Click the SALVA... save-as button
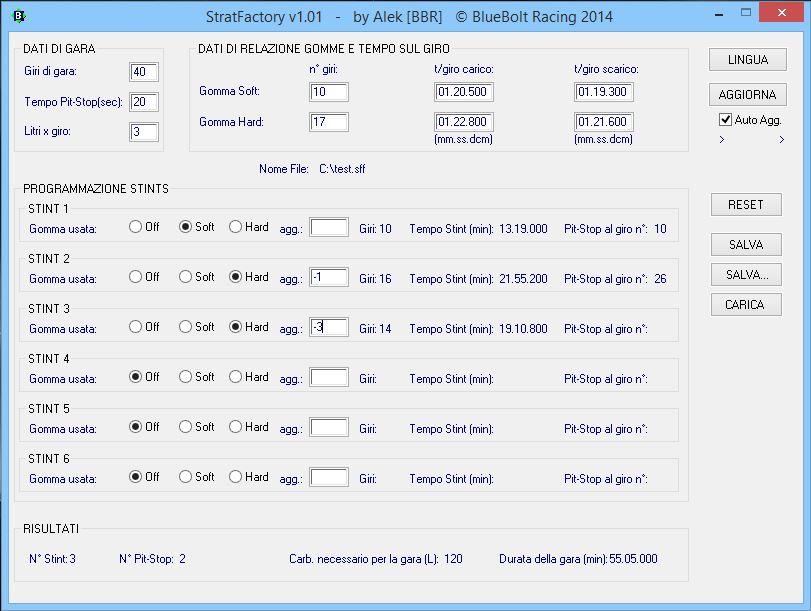The image size is (811, 611). pyautogui.click(x=746, y=275)
